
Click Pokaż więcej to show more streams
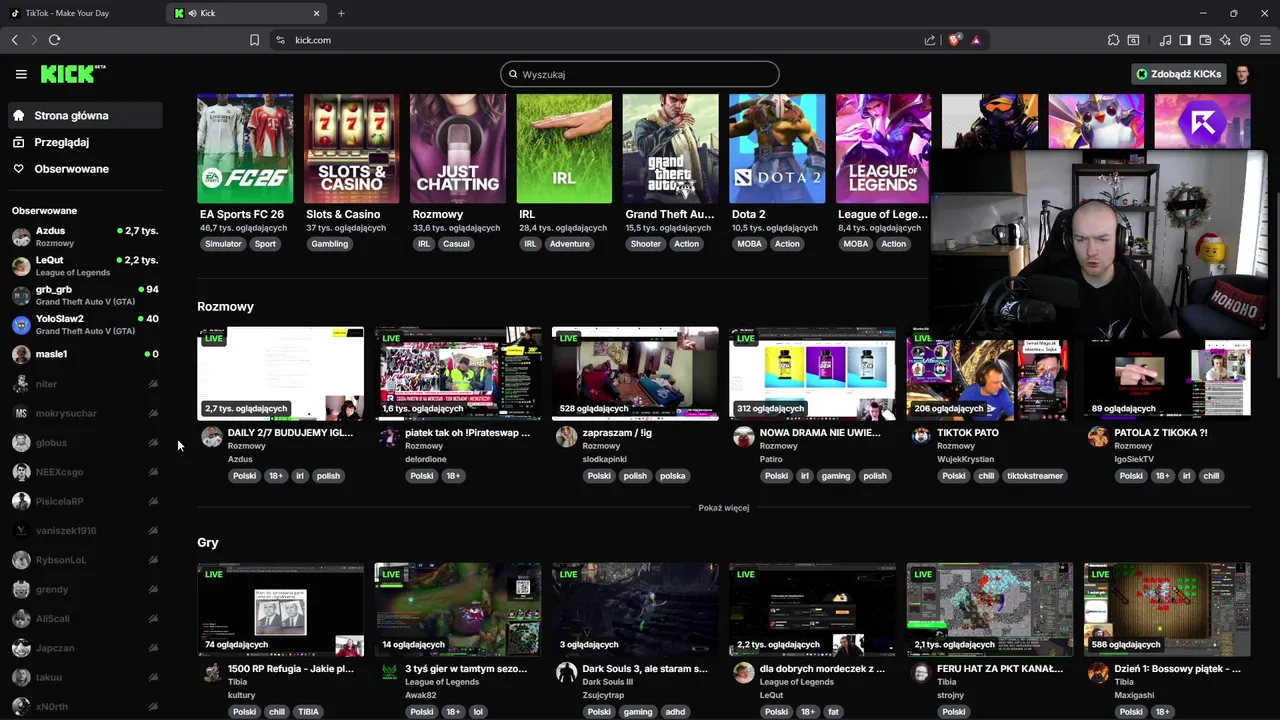723,508
